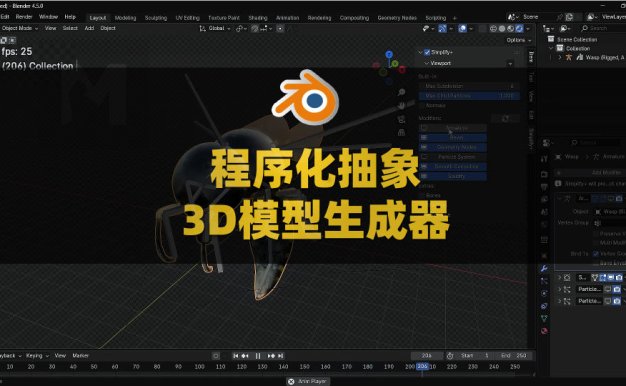Collapse the Viewport subpanel
Image resolution: width=626 pixels, height=386 pixels.
pyautogui.click(x=427, y=63)
